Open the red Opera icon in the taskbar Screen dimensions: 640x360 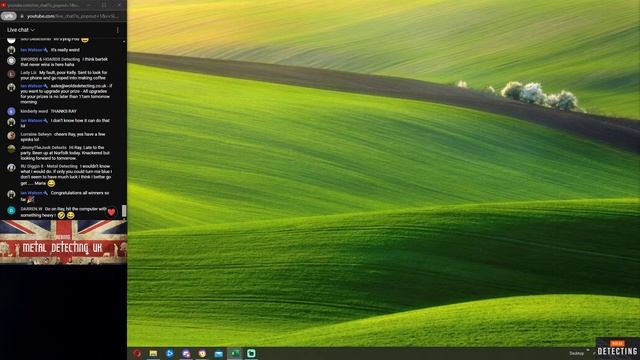tap(137, 353)
